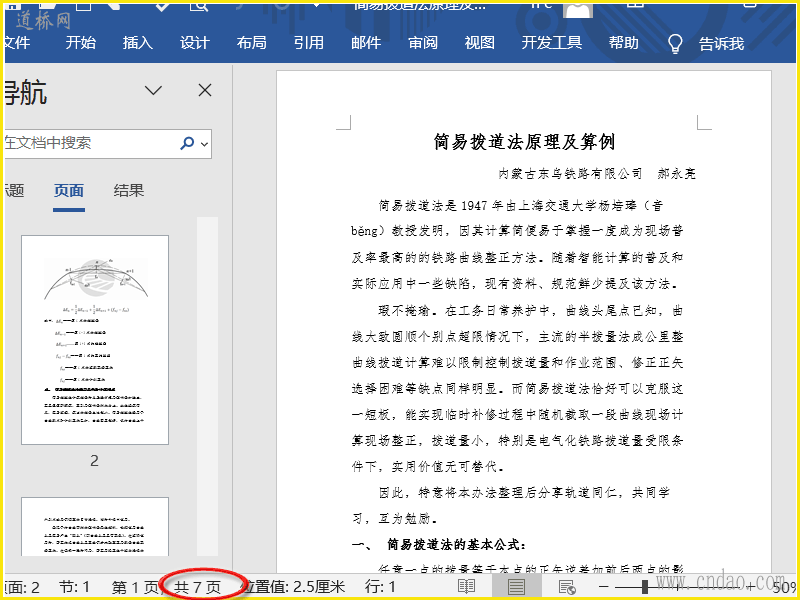
Task: Select the page 2 thumbnail
Action: [x=95, y=340]
